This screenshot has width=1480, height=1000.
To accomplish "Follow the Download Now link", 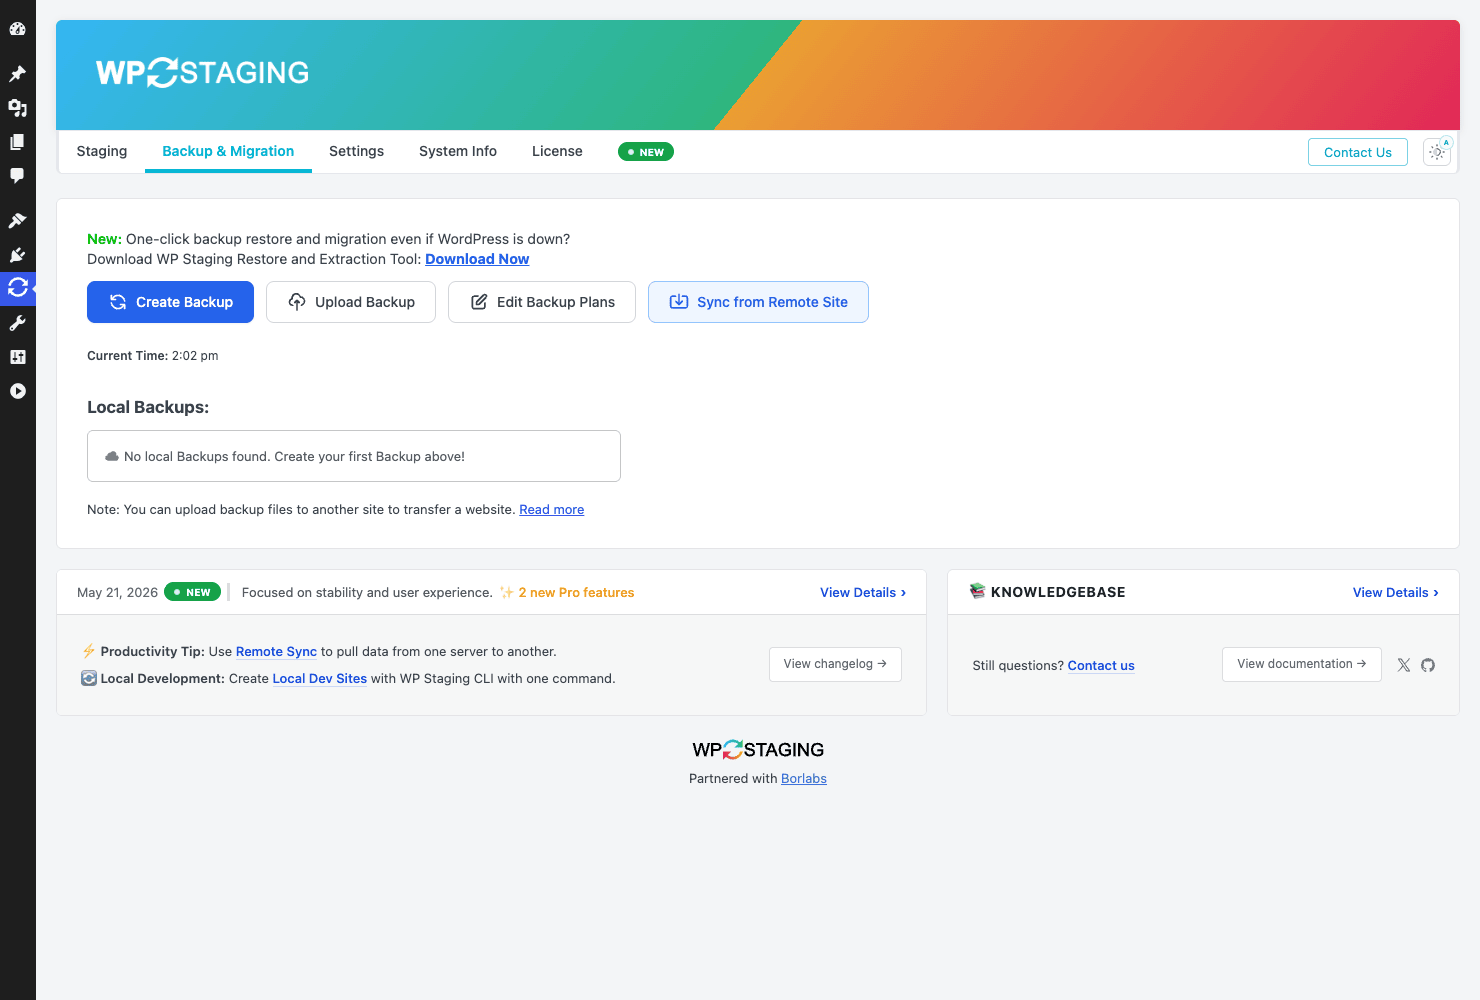I will tap(477, 259).
